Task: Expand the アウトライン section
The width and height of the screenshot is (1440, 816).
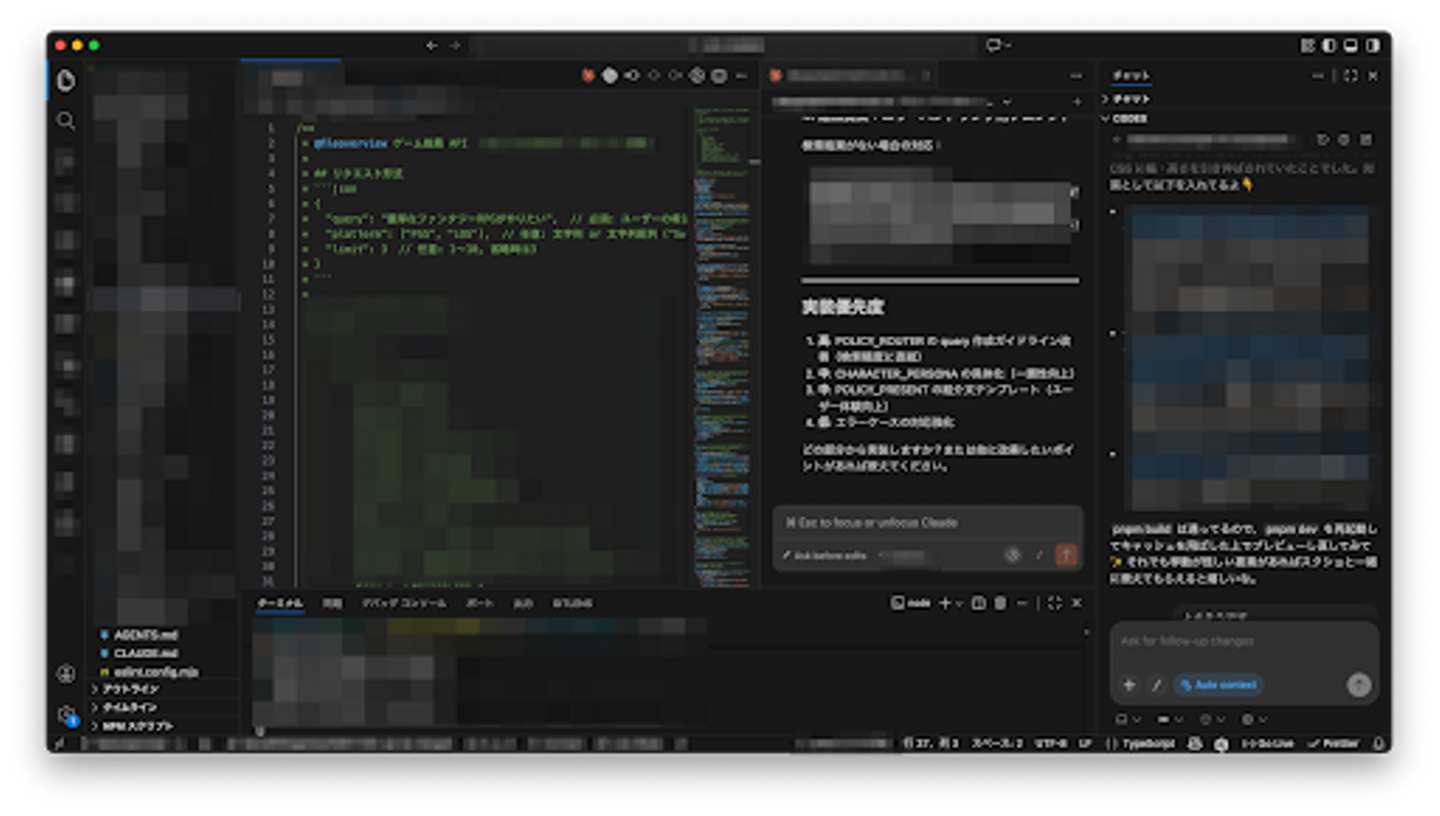Action: pos(130,689)
